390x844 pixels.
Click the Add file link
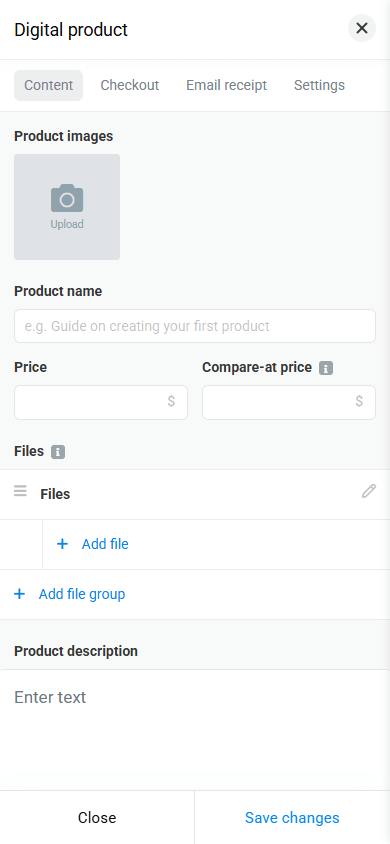[105, 544]
